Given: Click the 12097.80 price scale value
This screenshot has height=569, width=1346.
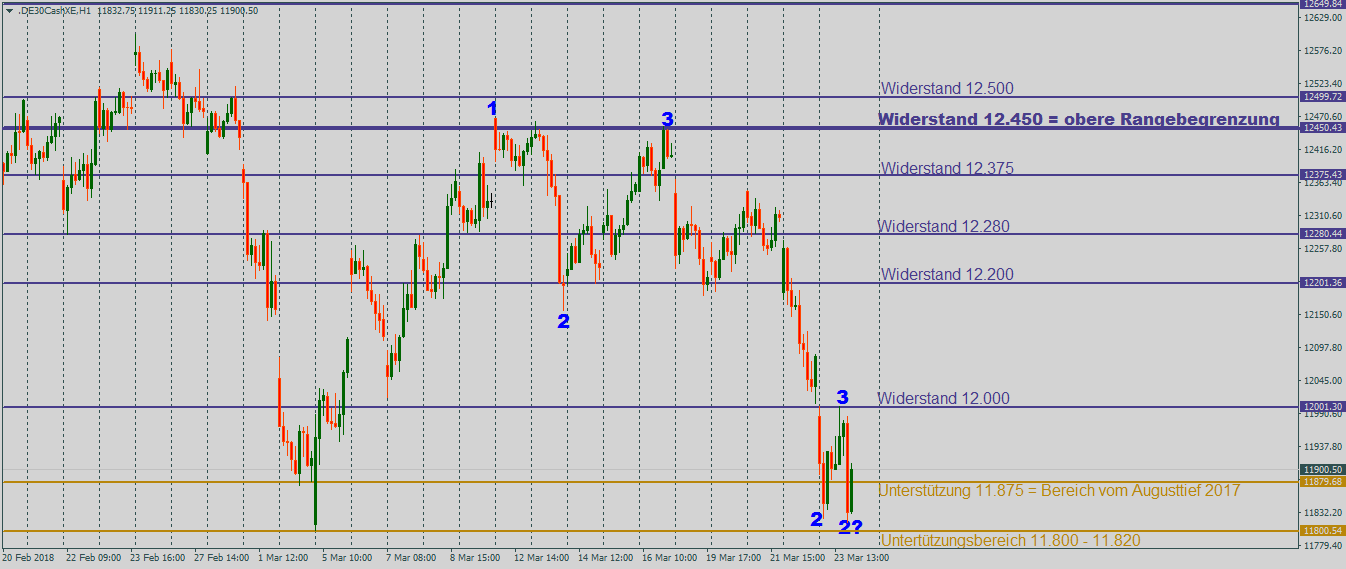Looking at the screenshot, I should coord(1322,348).
